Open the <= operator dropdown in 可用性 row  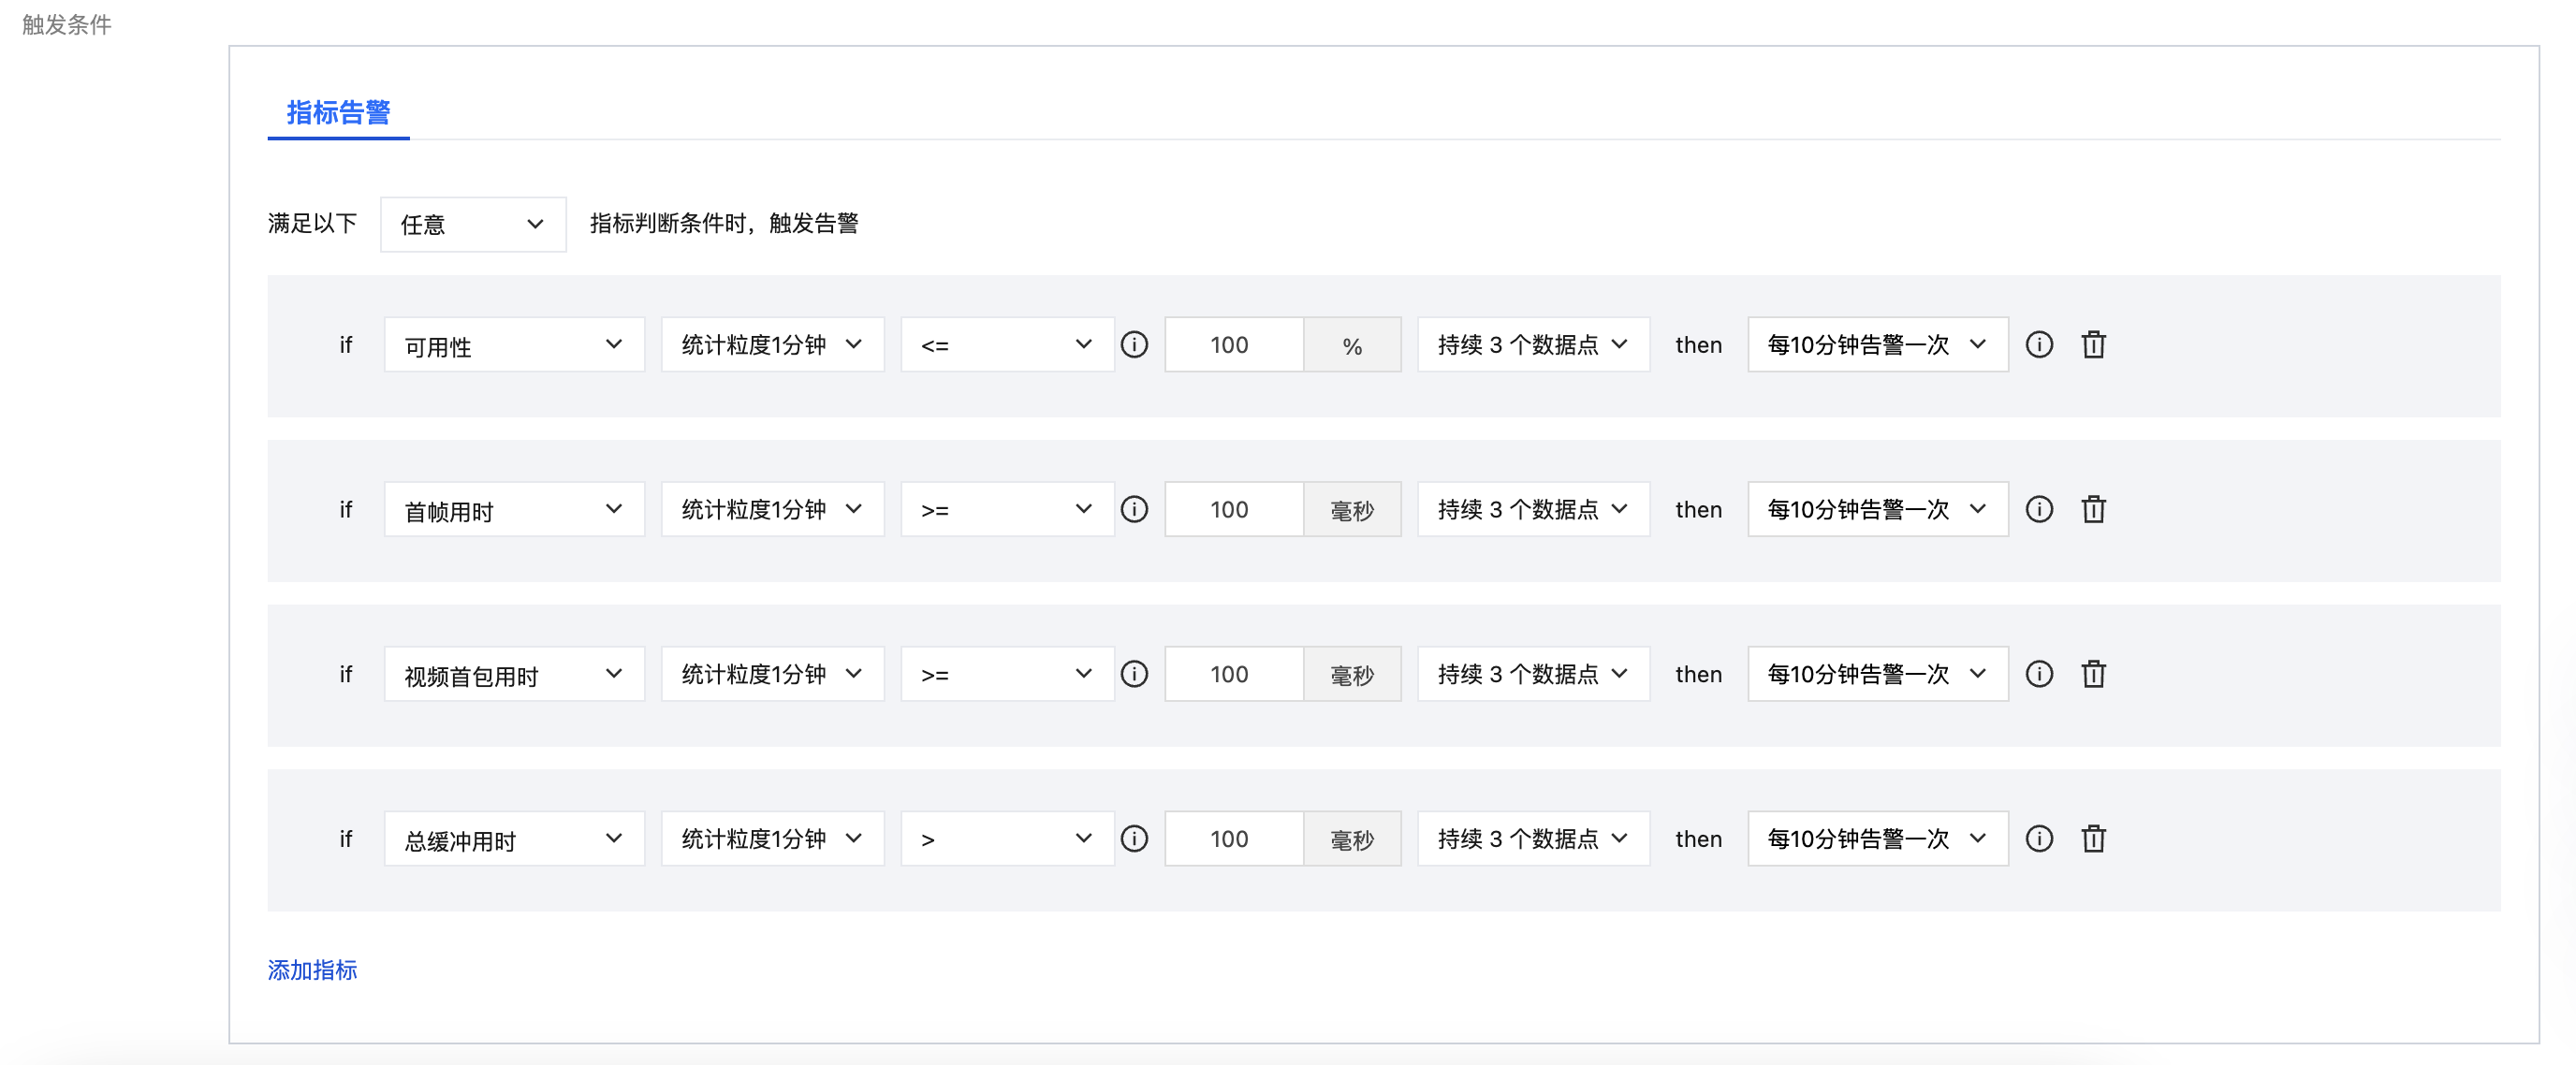point(1007,345)
